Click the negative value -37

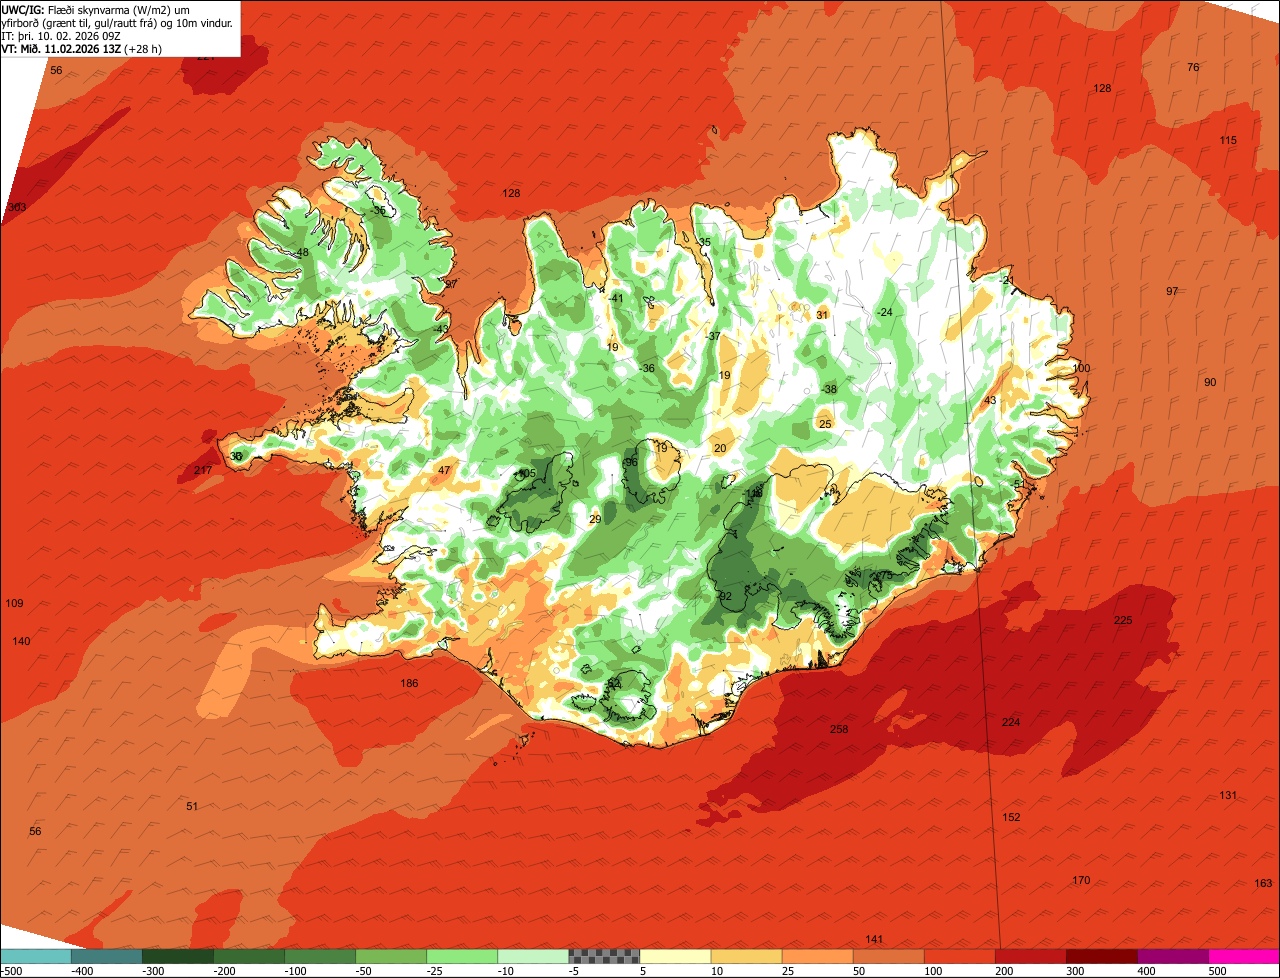[712, 337]
